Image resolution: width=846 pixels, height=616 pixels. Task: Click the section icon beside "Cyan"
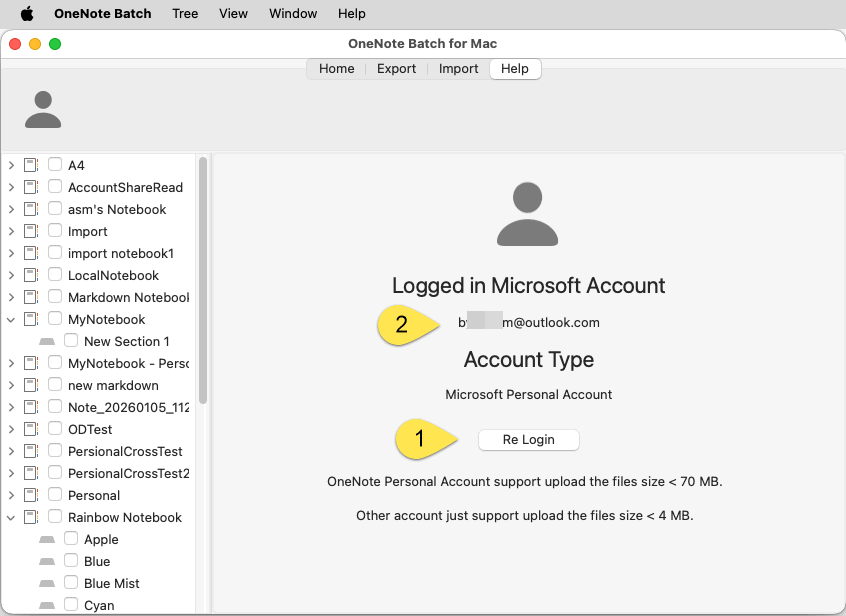46,604
